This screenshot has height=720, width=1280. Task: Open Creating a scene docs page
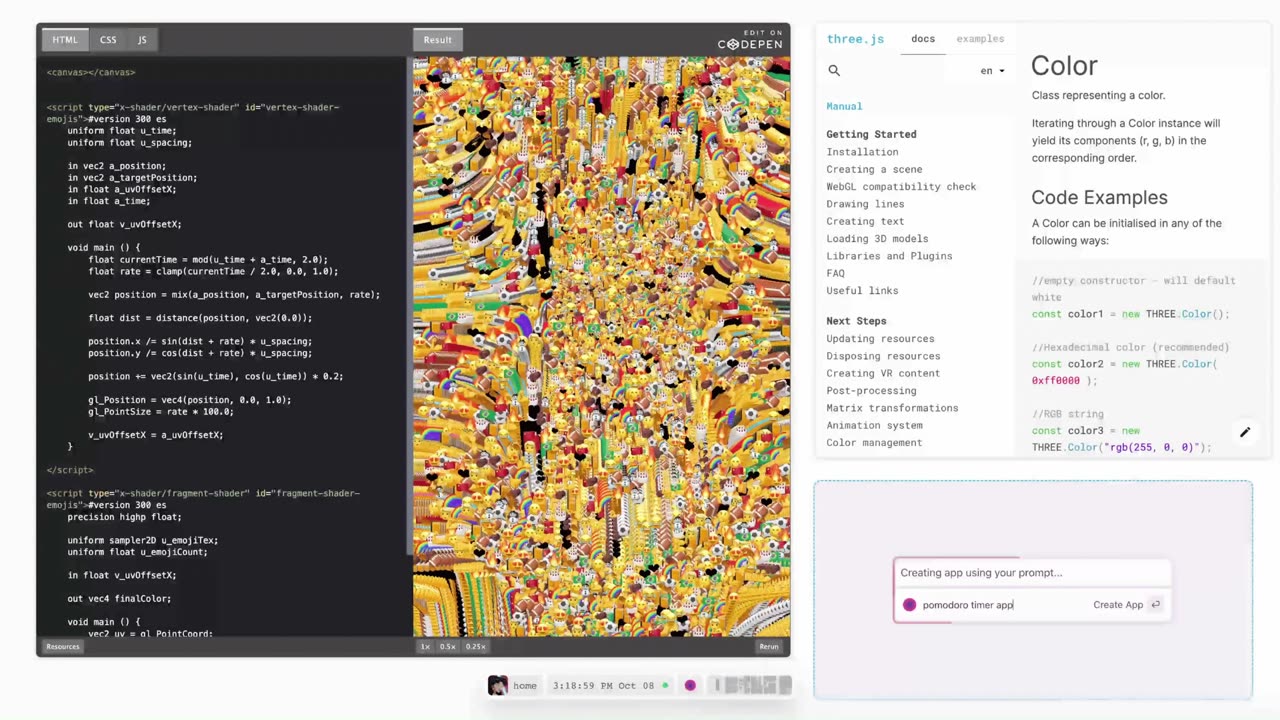(874, 169)
